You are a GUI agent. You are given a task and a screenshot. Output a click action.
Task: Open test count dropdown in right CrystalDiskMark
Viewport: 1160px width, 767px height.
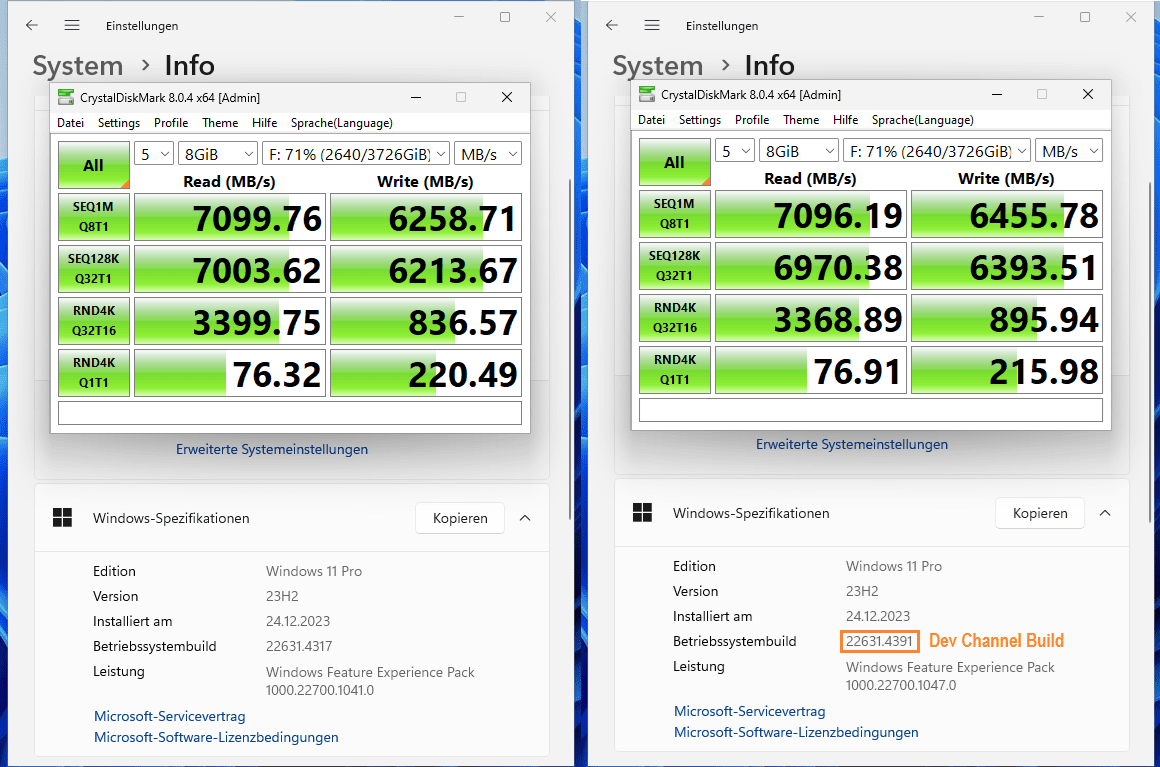[x=735, y=151]
